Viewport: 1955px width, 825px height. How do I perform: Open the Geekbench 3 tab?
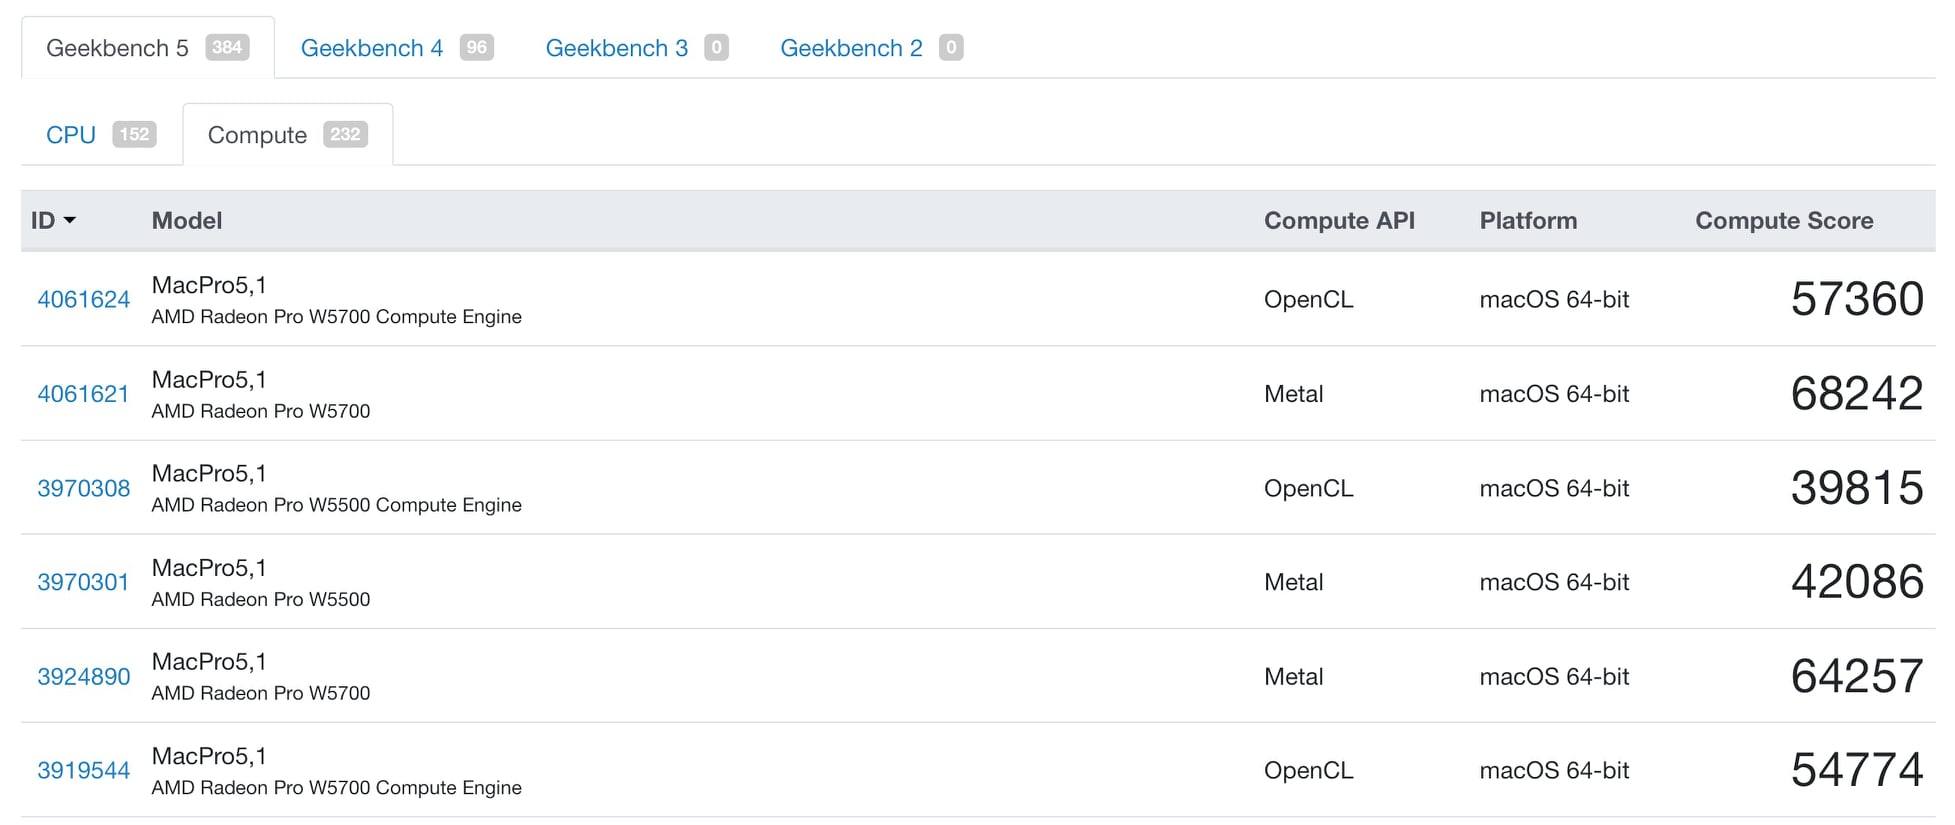coord(616,48)
